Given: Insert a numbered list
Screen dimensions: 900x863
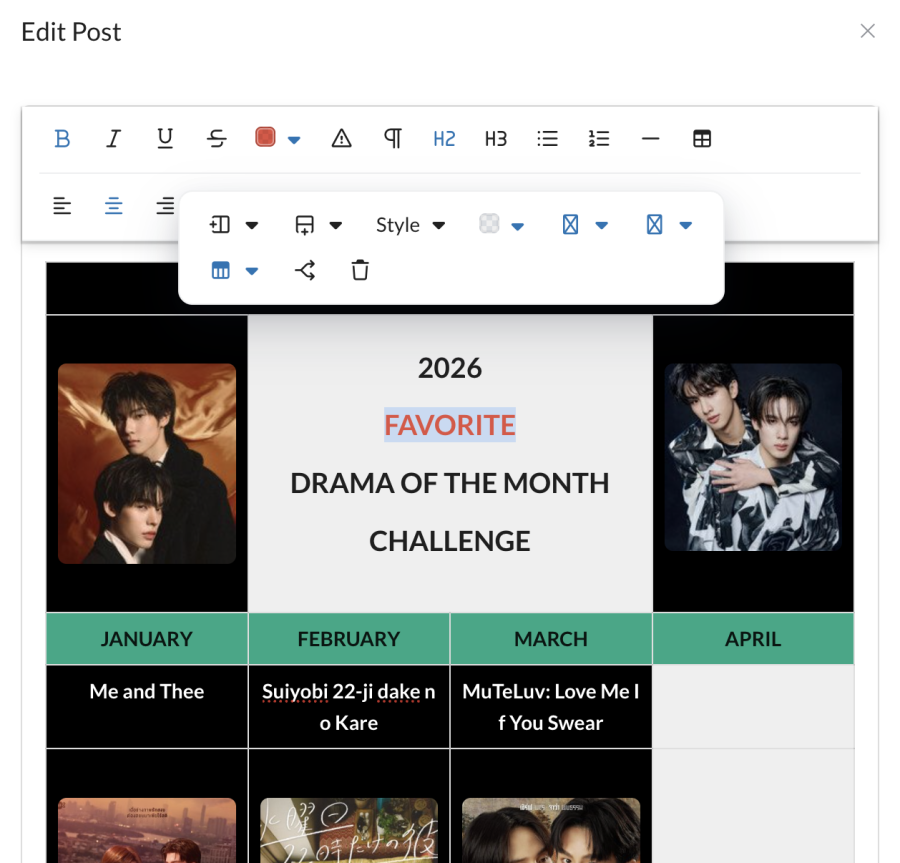Looking at the screenshot, I should 599,139.
